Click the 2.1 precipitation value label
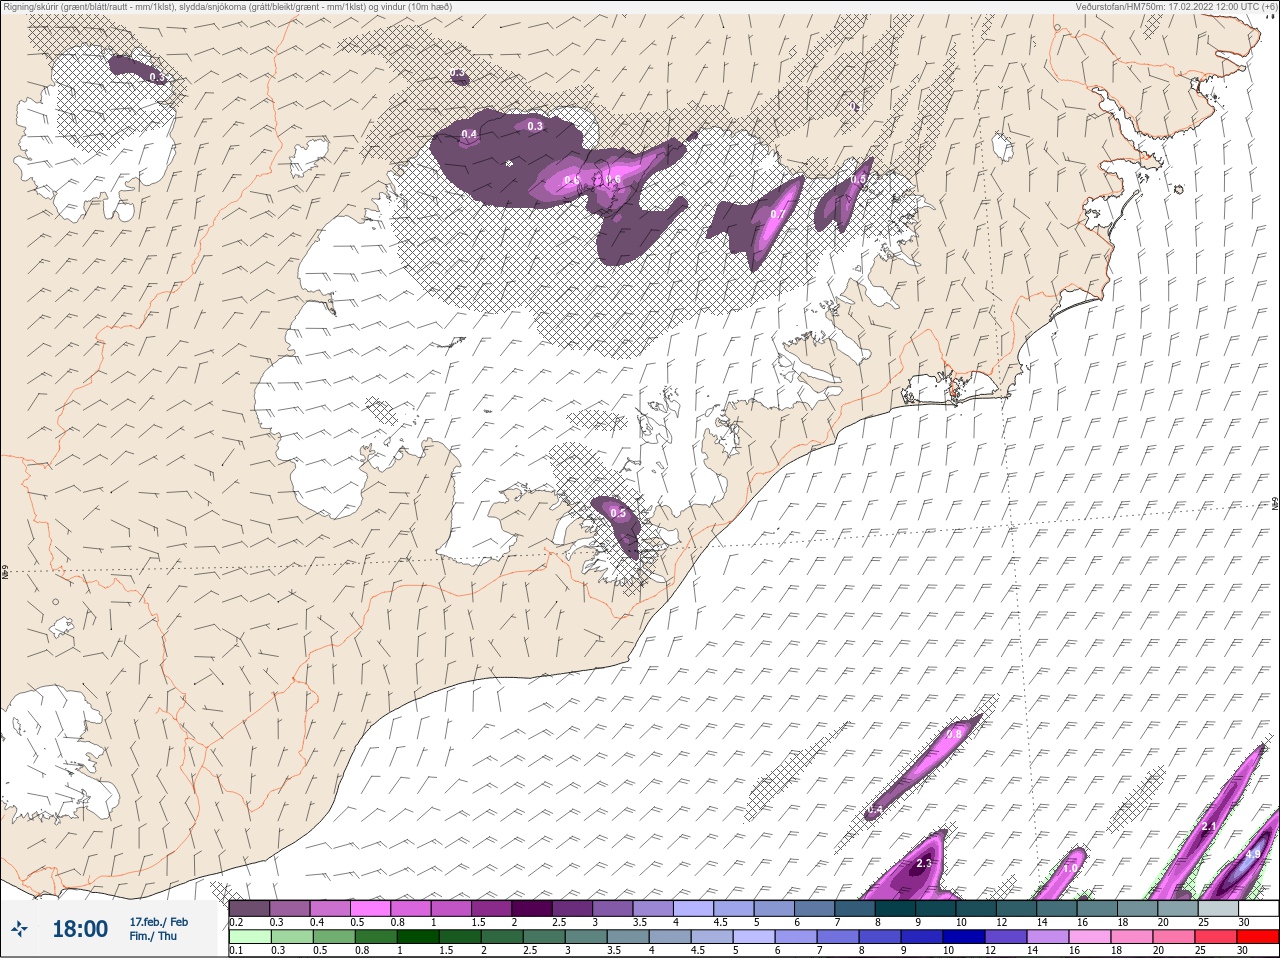 pos(1209,826)
